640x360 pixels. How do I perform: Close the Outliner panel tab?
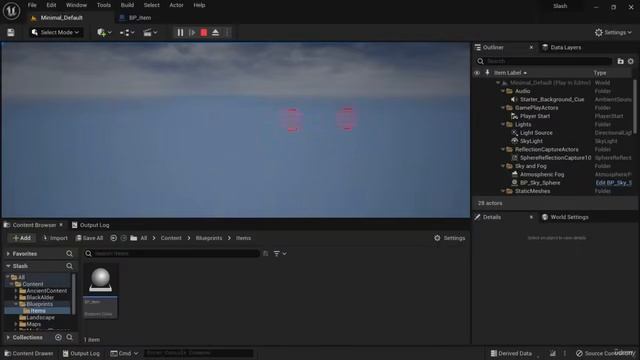pyautogui.click(x=531, y=47)
